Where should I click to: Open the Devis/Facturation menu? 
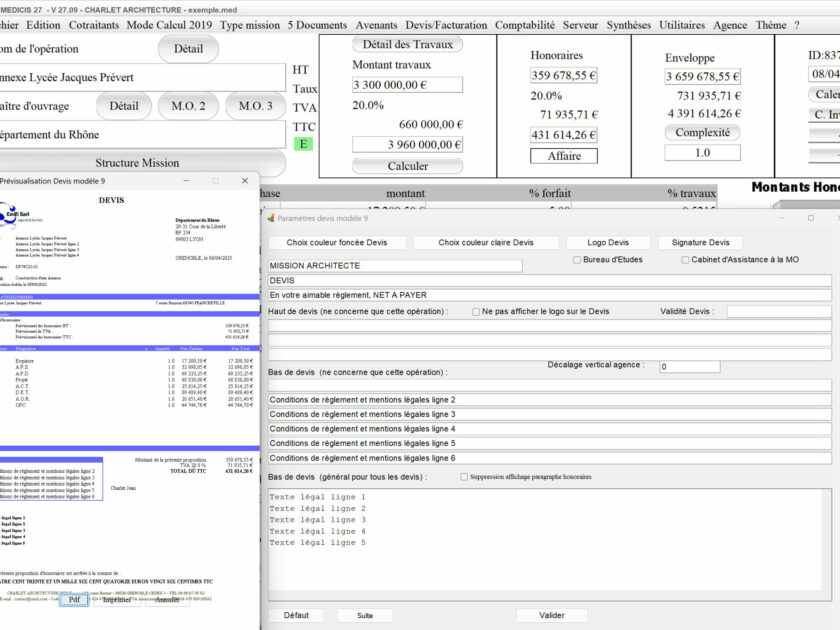point(446,25)
